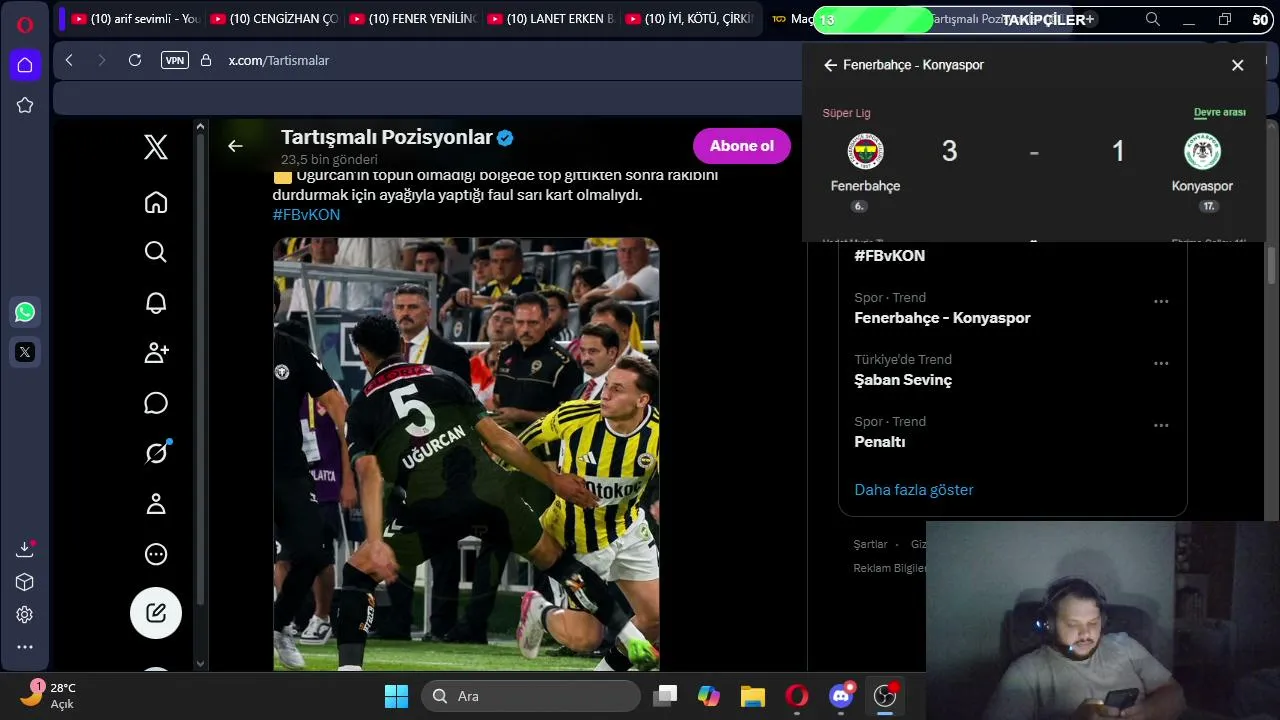Open Opera extensions cube icon
The width and height of the screenshot is (1280, 720).
point(25,582)
